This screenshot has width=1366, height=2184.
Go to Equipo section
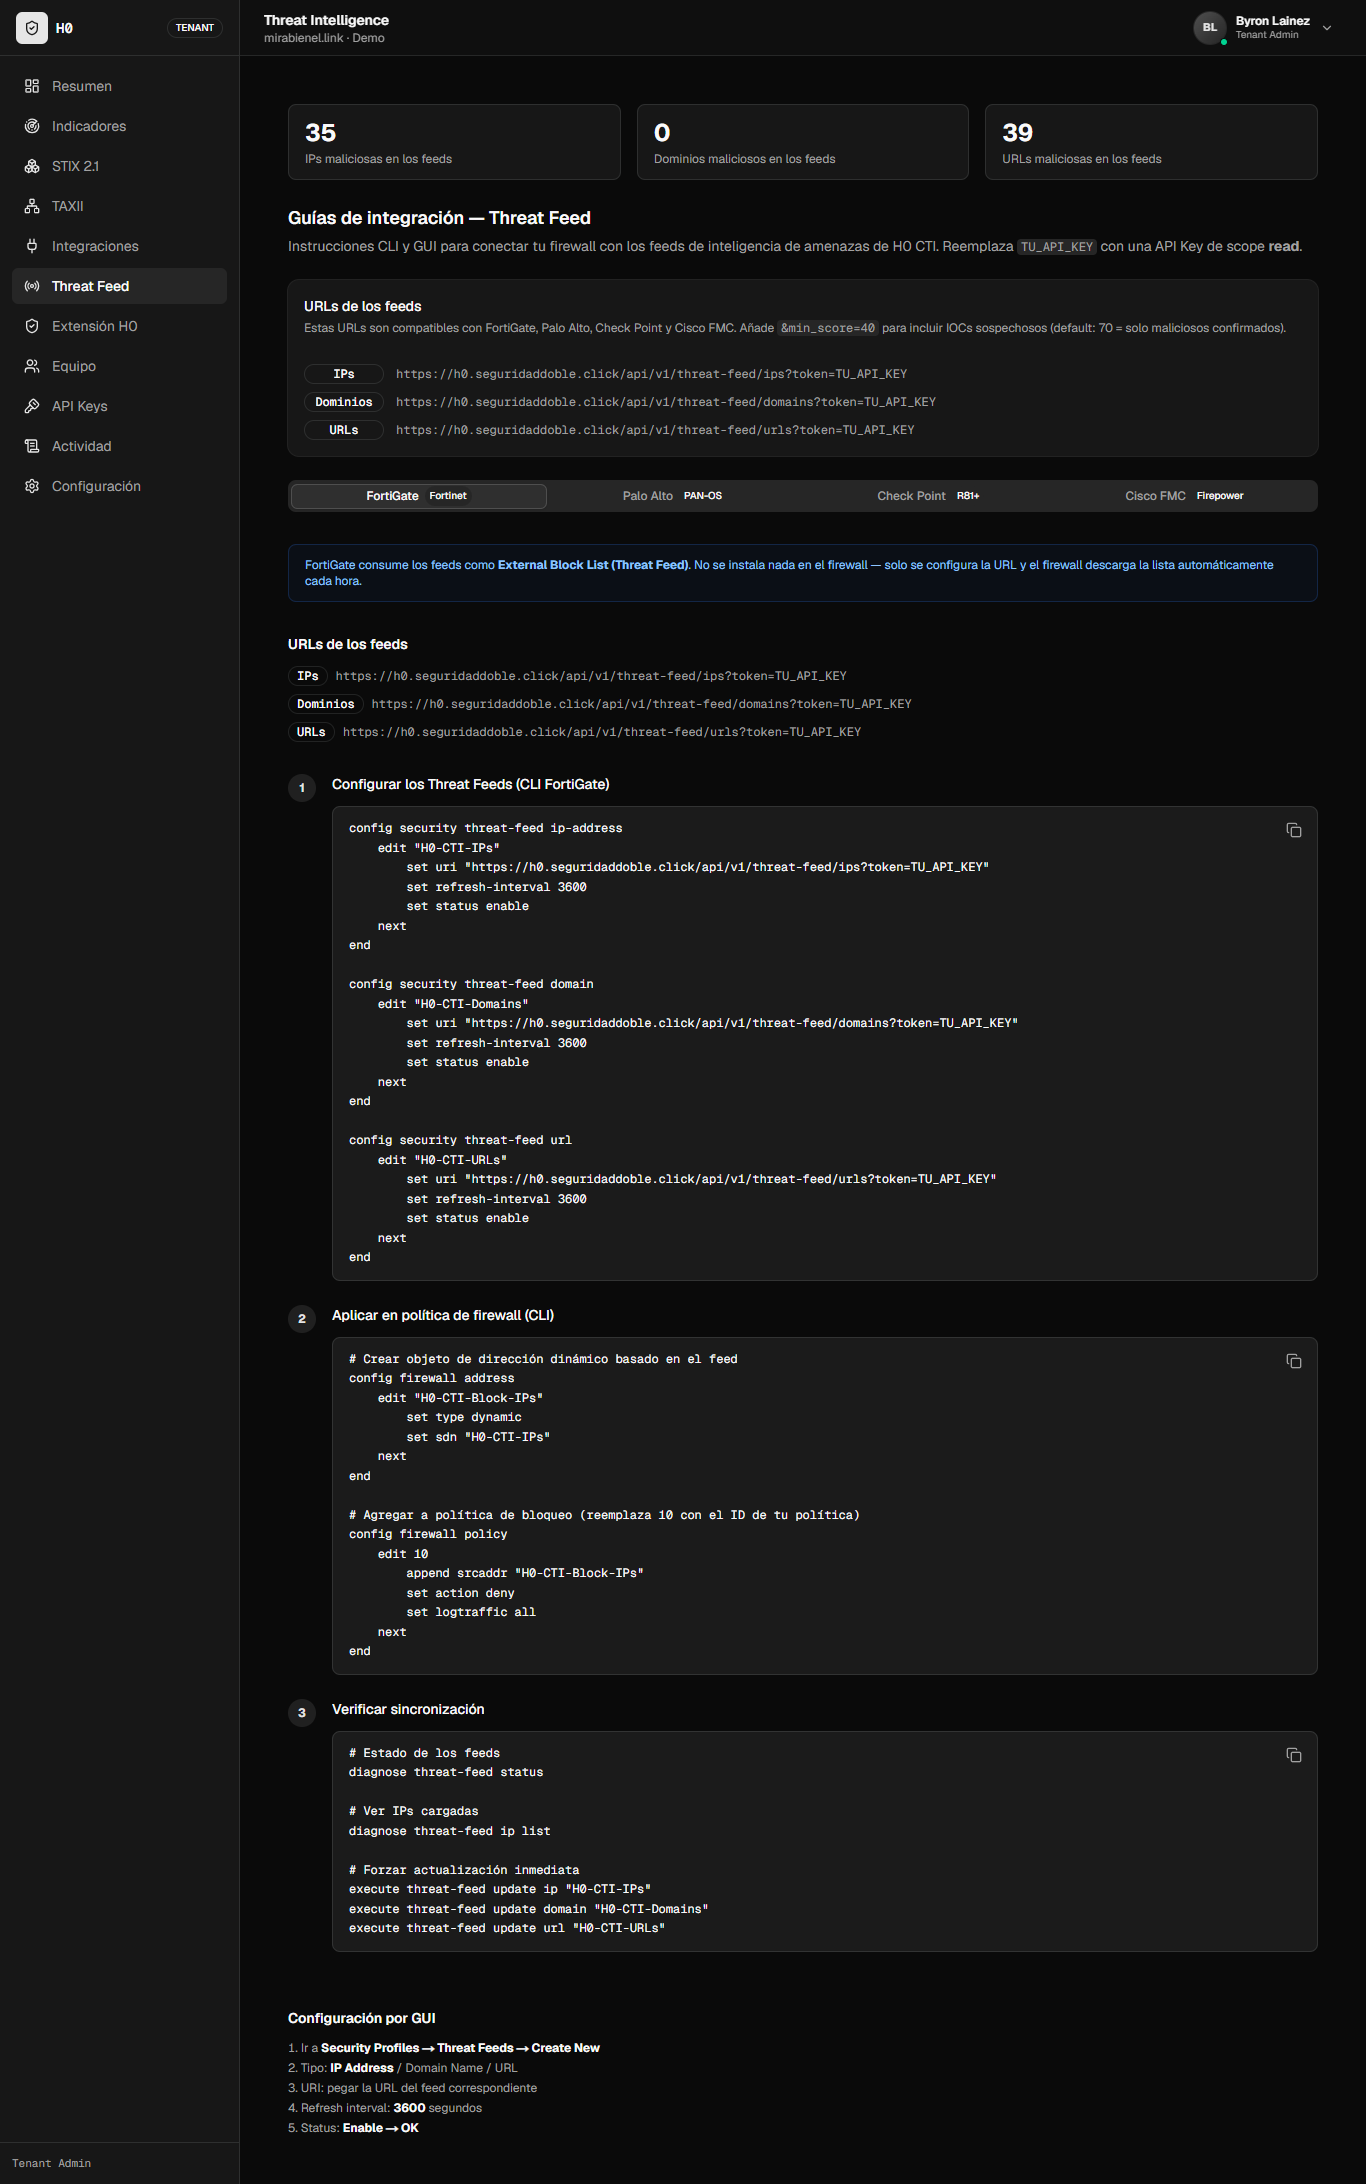tap(119, 366)
